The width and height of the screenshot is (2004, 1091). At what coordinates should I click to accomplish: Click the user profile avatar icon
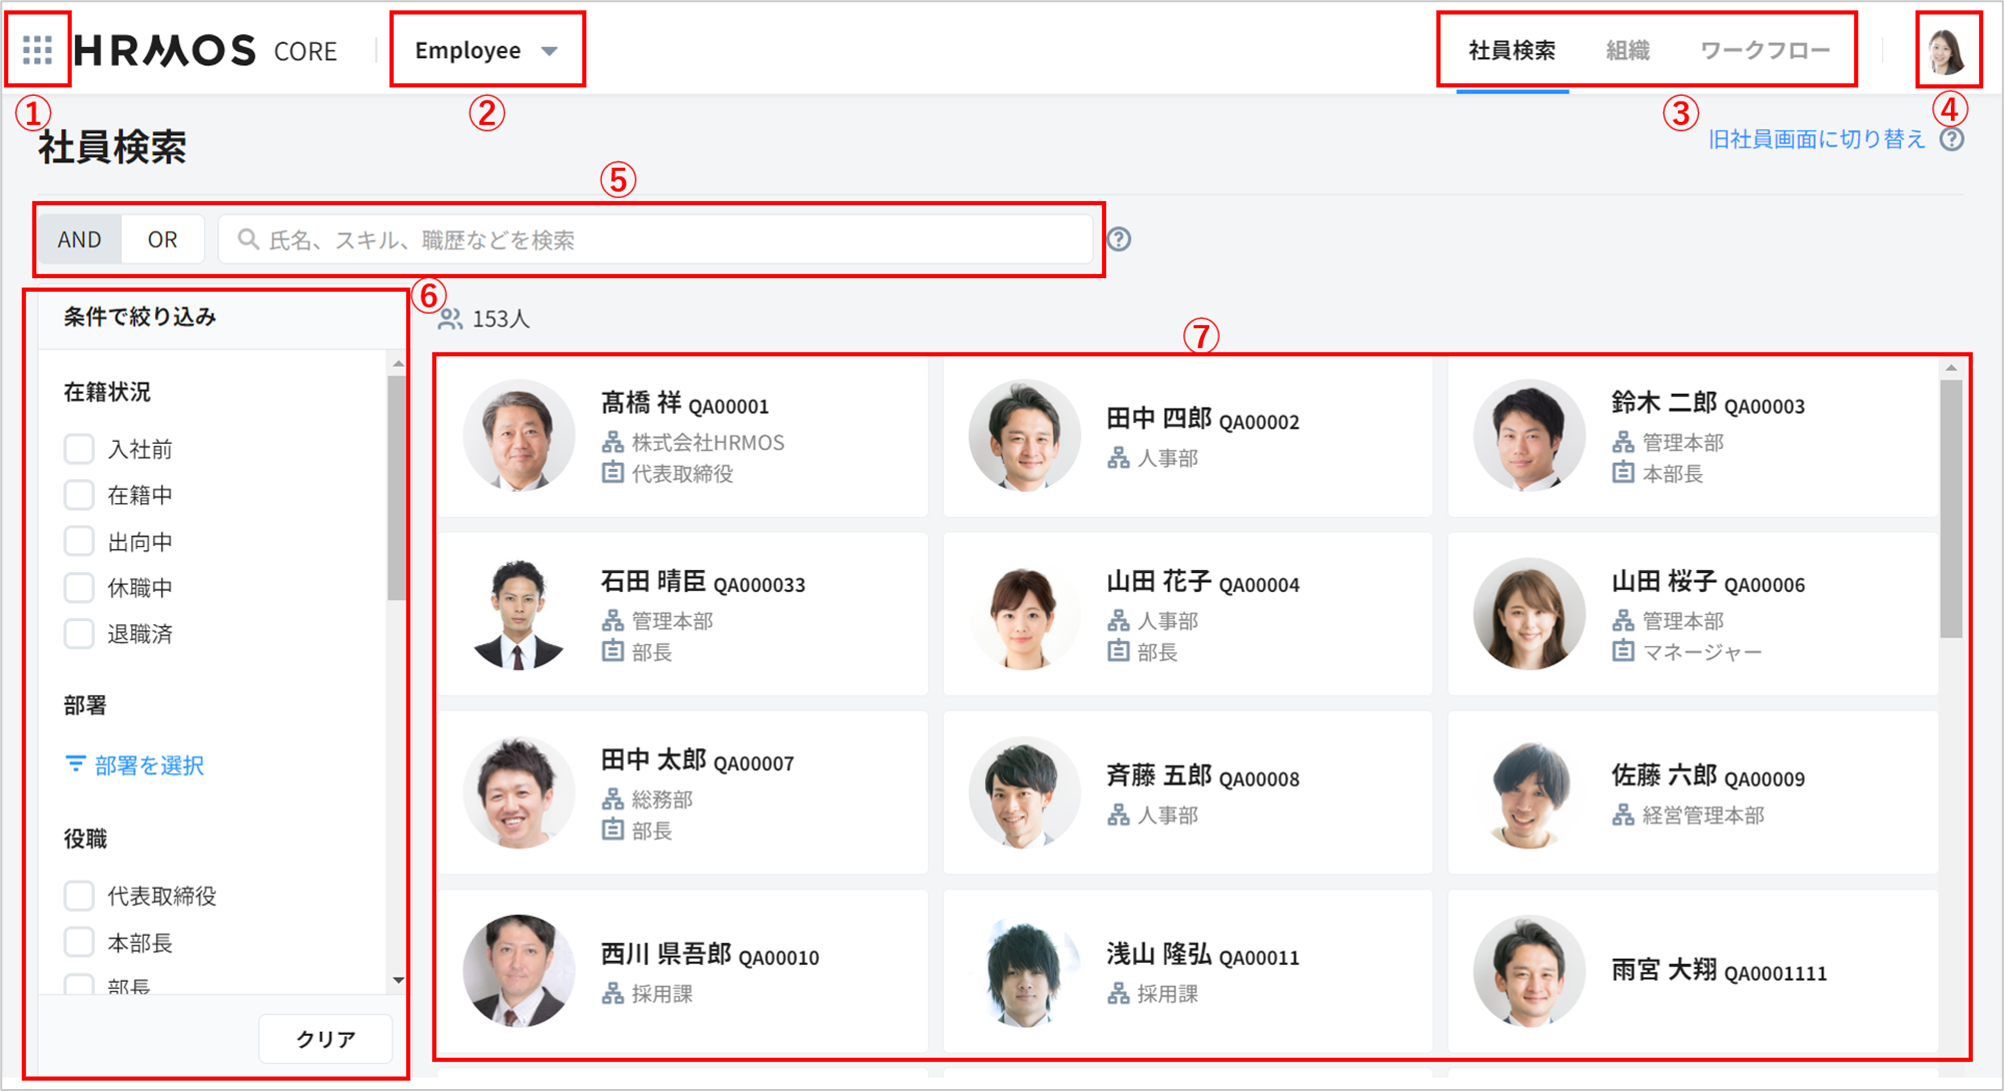[x=1946, y=50]
